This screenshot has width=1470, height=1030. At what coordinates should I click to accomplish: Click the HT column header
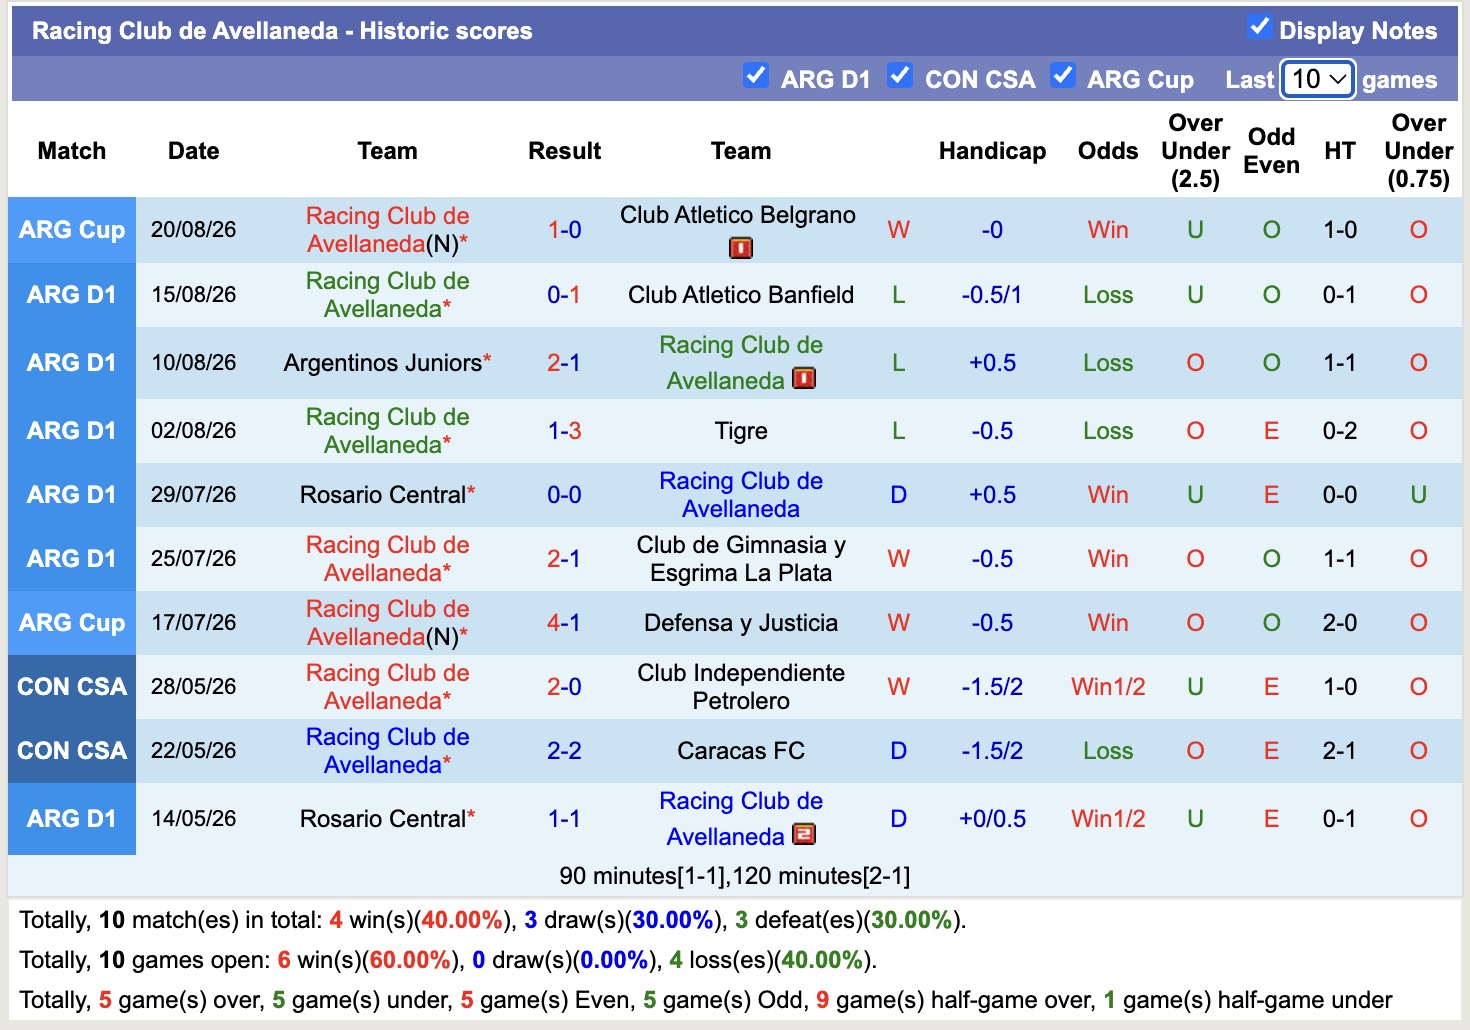pos(1339,151)
